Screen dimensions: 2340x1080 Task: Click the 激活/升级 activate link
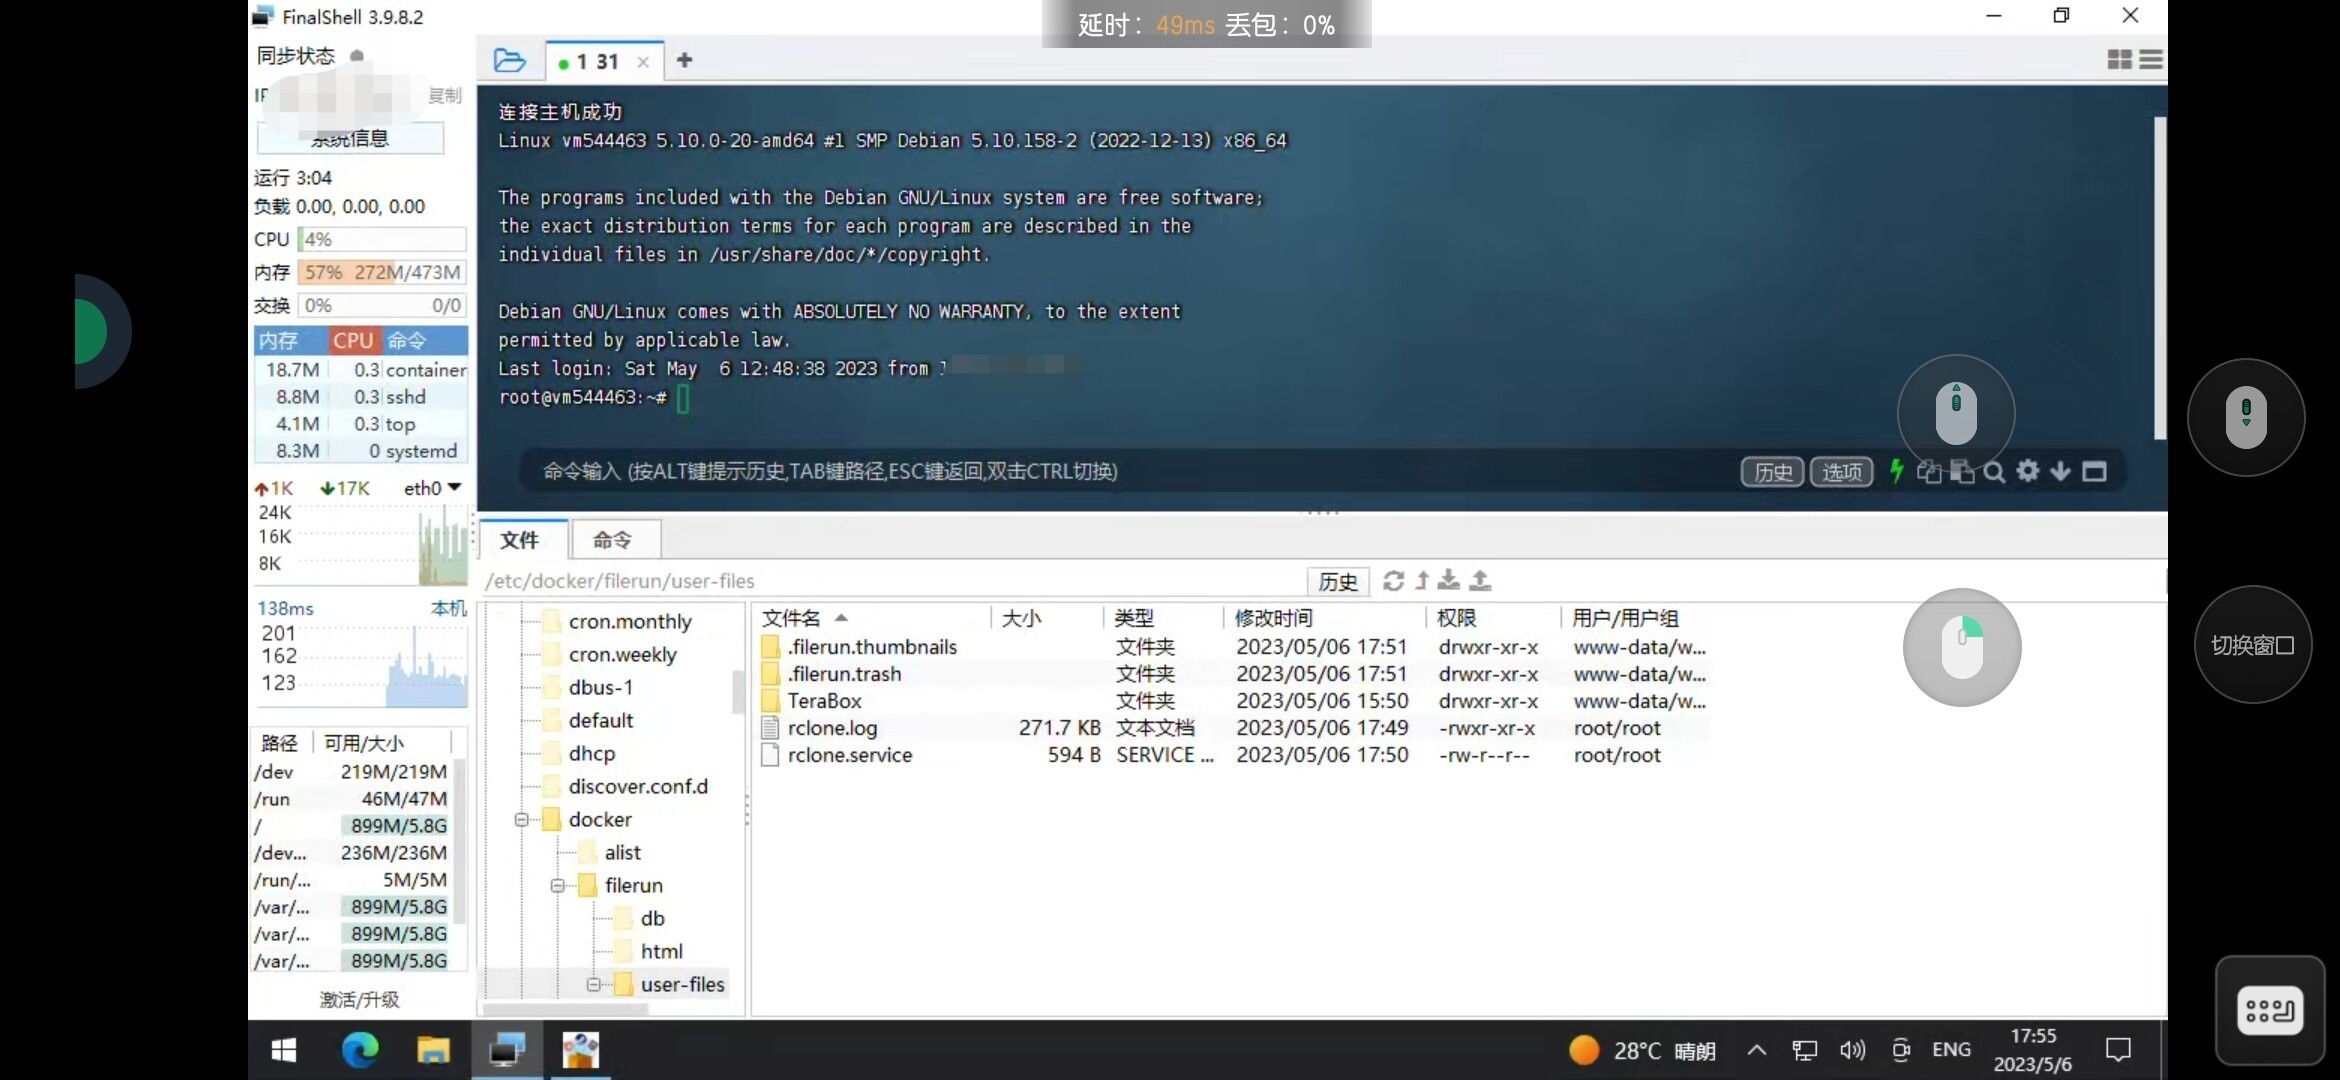(x=359, y=1000)
